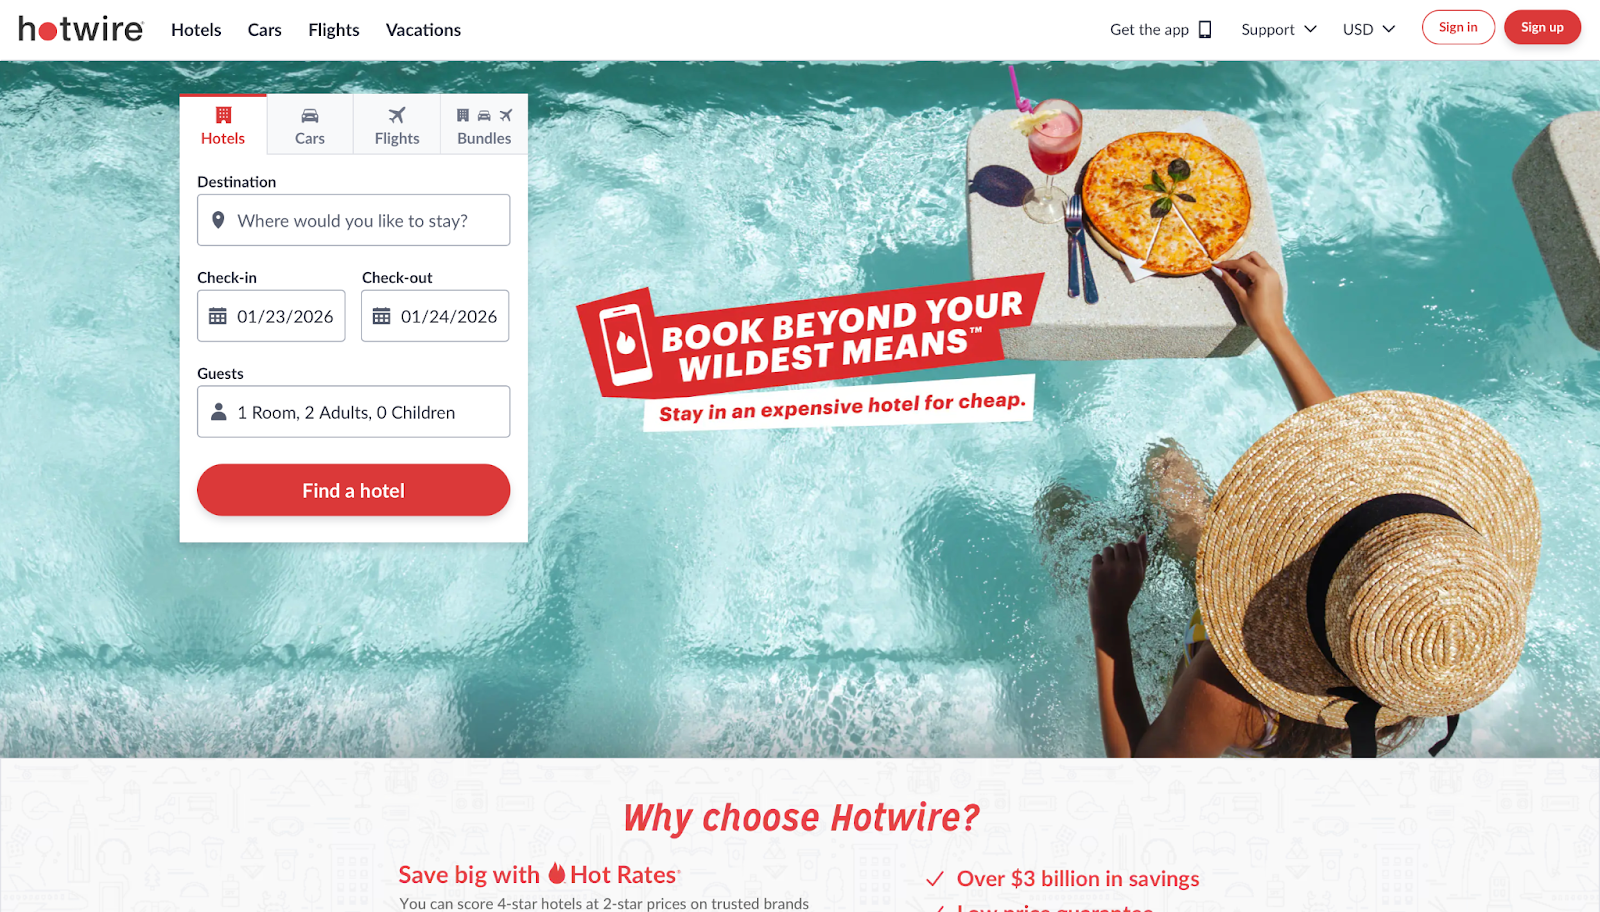Viewport: 1600px width, 912px height.
Task: Open Hotels in top navigation
Action: coord(196,30)
